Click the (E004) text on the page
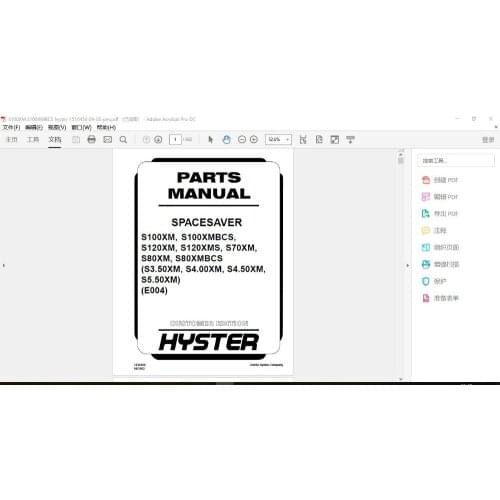Viewport: 500px width, 500px height. coord(154,290)
